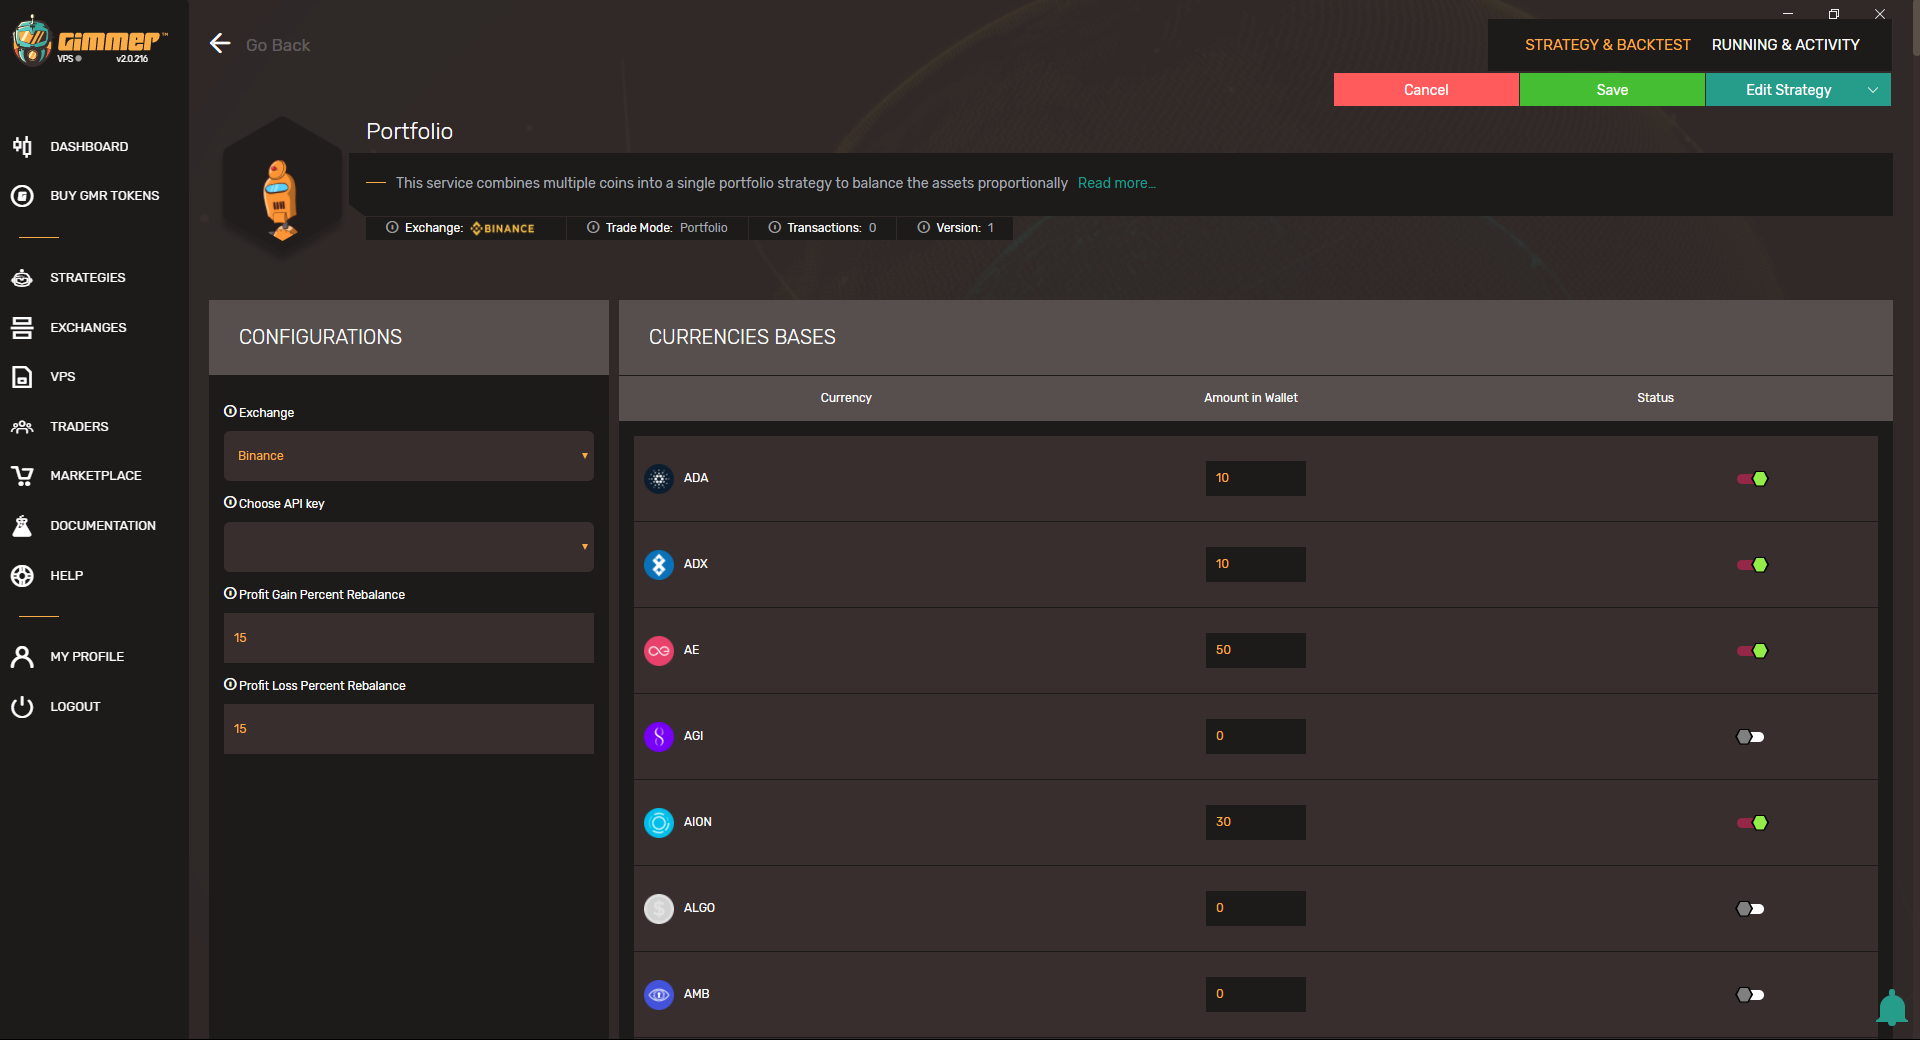Viewport: 1920px width, 1040px height.
Task: Click the AGI coin icon
Action: [x=659, y=737]
